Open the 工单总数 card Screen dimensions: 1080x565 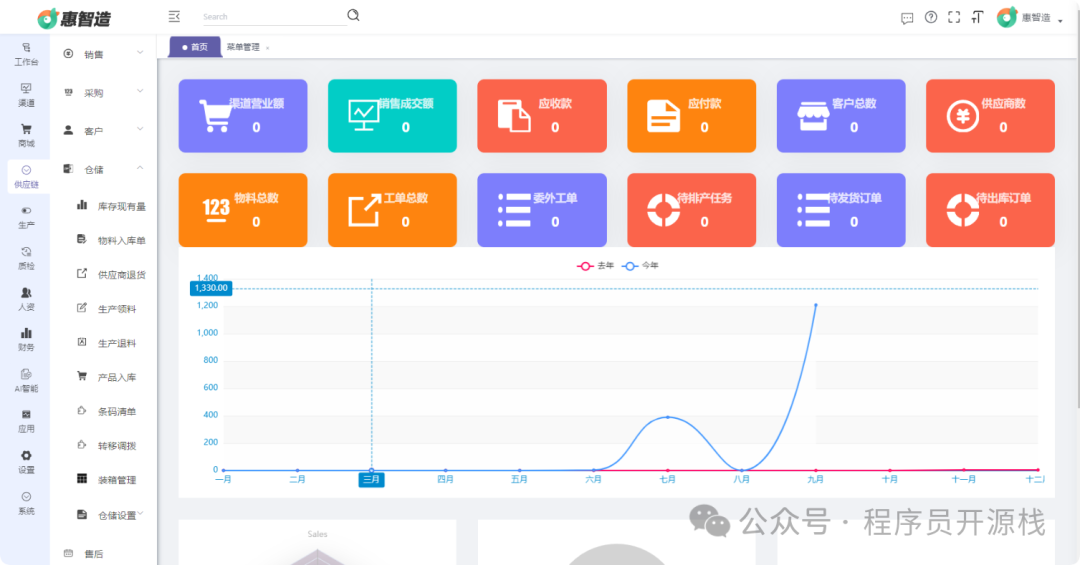tap(392, 209)
